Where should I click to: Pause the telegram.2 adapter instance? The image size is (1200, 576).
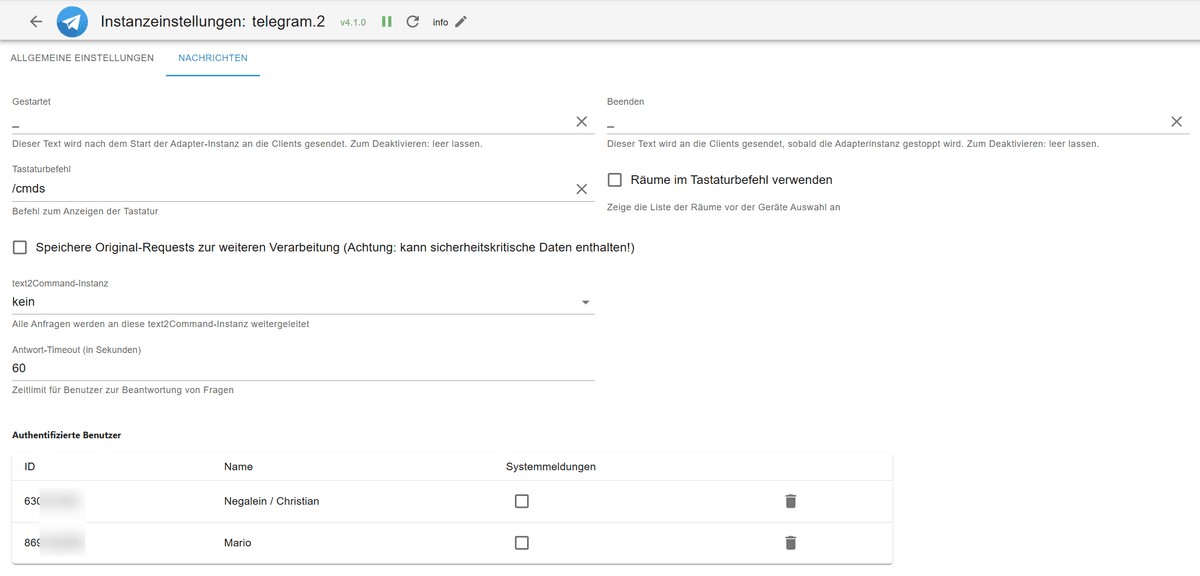(387, 21)
